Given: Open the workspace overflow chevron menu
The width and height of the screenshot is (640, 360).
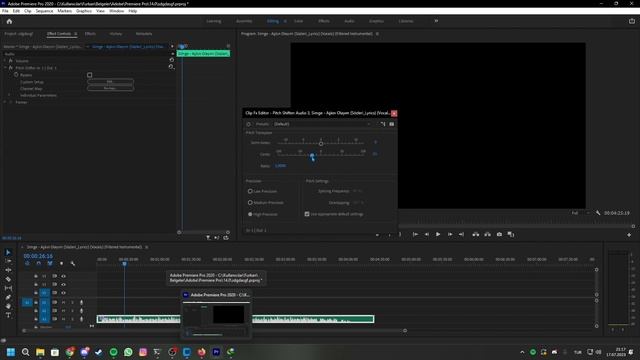Looking at the screenshot, I should [436, 21].
